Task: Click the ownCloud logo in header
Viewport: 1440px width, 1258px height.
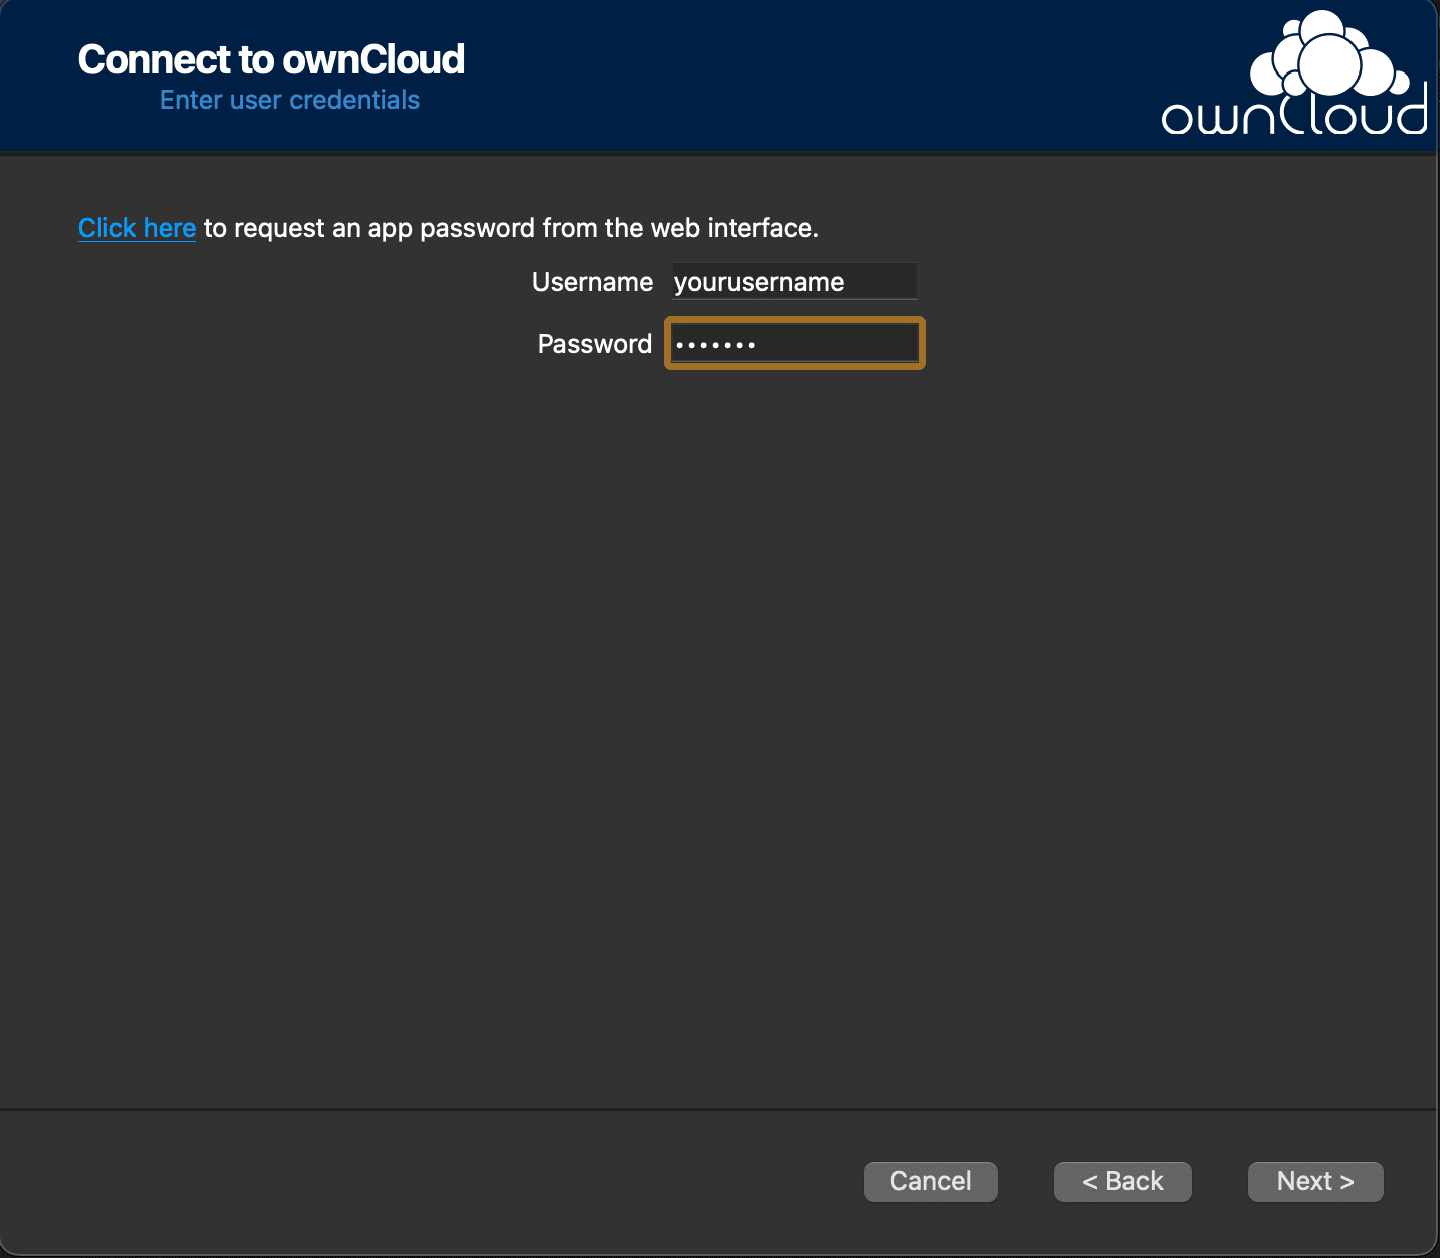Action: [1295, 73]
